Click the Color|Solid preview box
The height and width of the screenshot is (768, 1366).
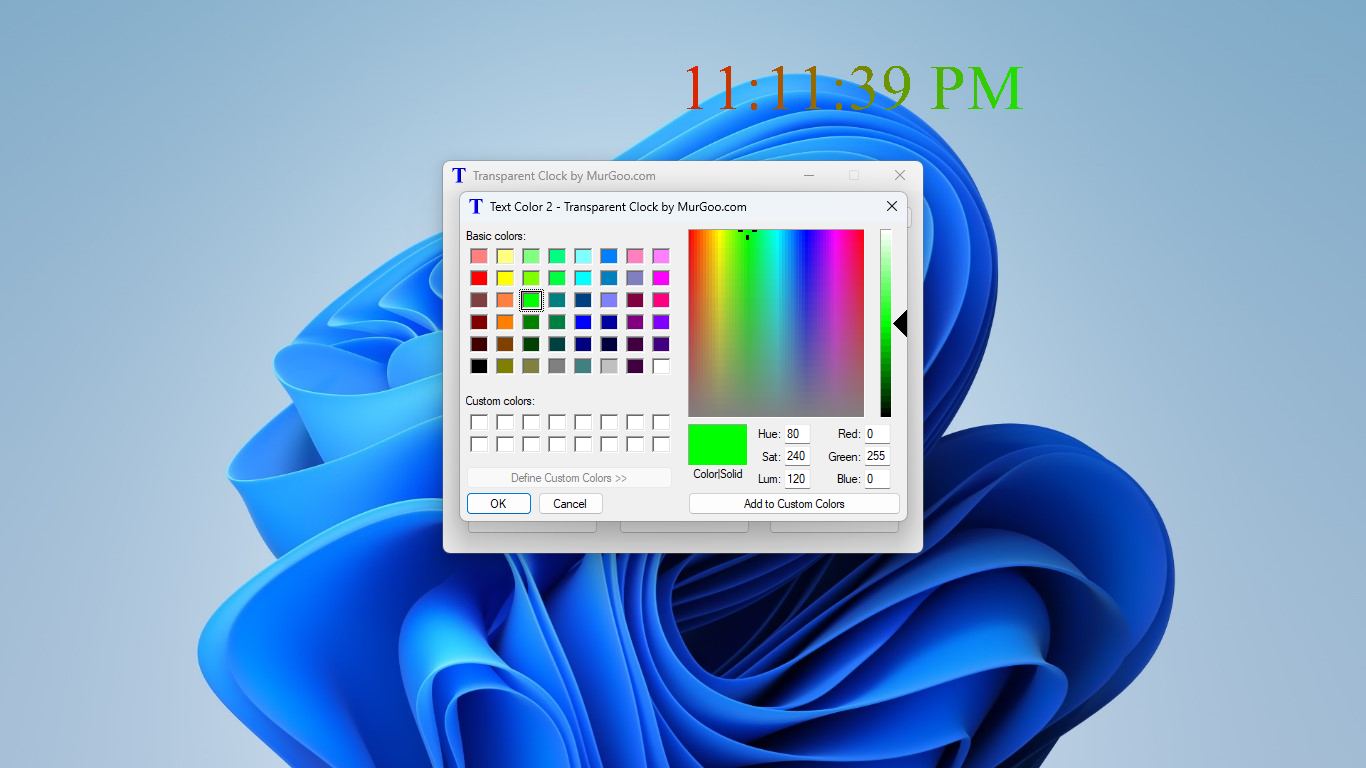[x=716, y=444]
